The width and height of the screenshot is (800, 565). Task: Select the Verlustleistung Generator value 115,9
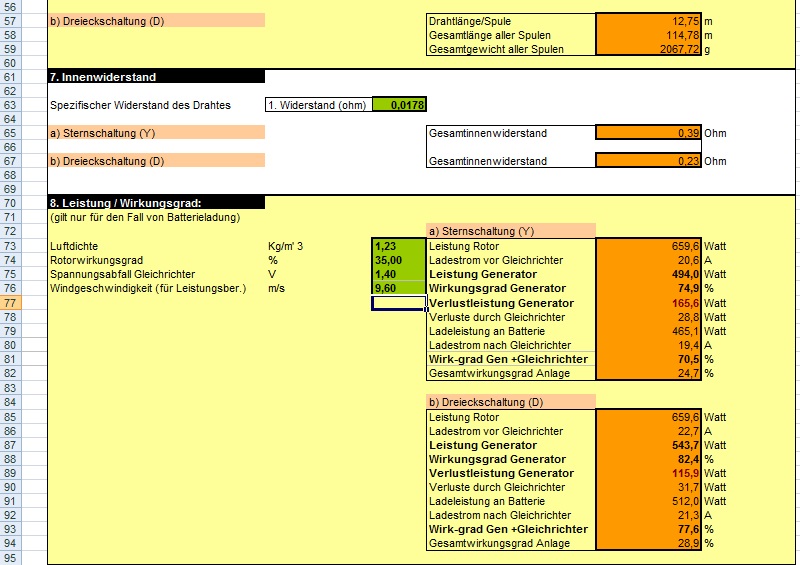tap(648, 473)
